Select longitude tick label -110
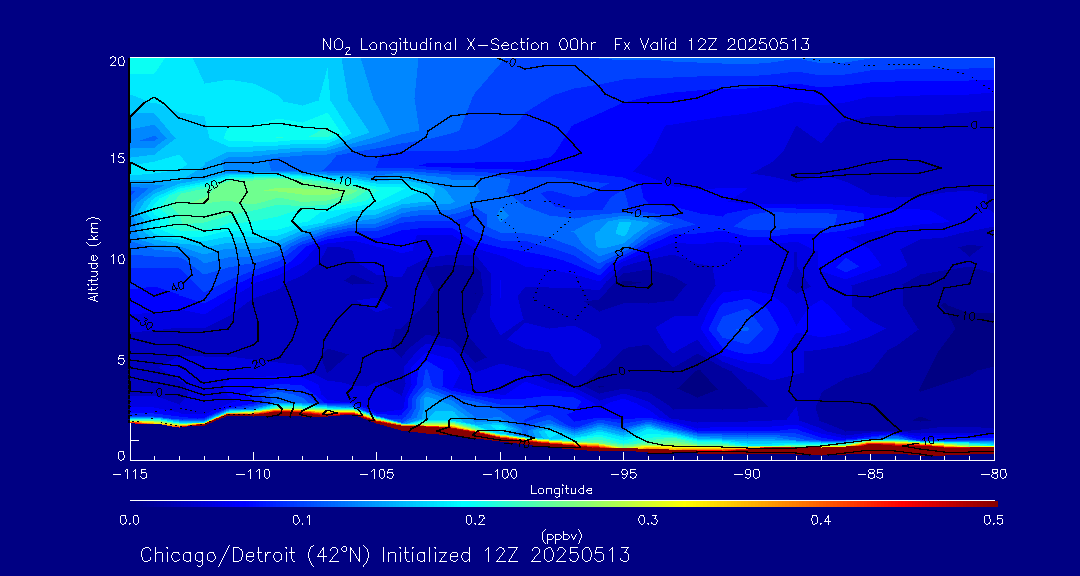Screen dimensions: 1080x576 253,474
